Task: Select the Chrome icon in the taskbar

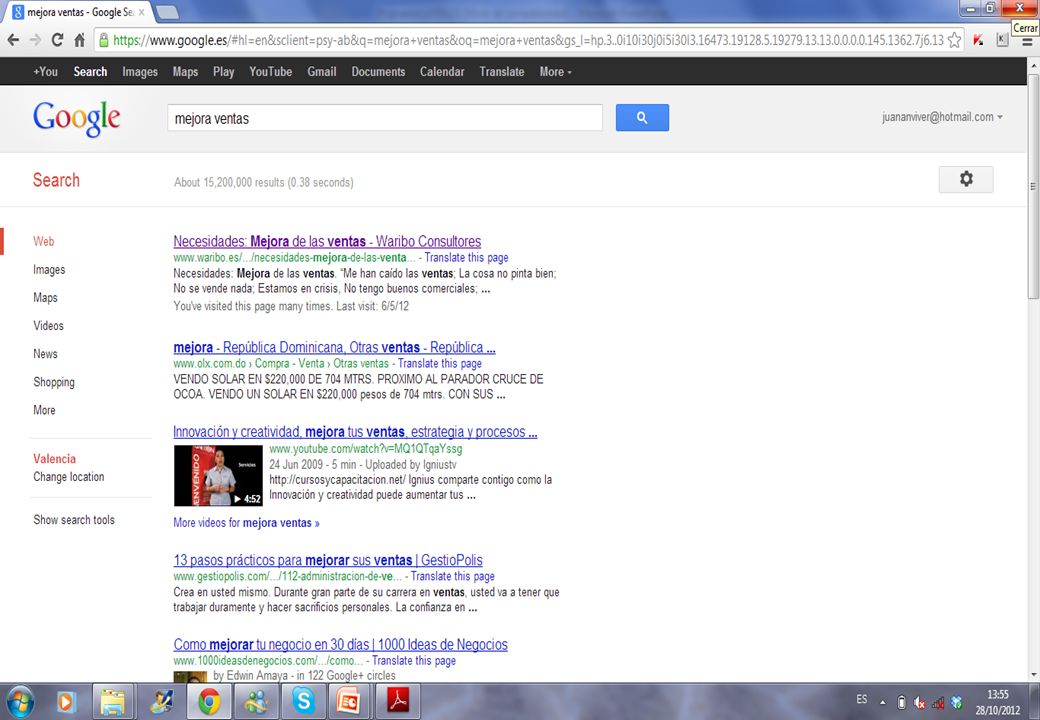Action: pyautogui.click(x=209, y=701)
